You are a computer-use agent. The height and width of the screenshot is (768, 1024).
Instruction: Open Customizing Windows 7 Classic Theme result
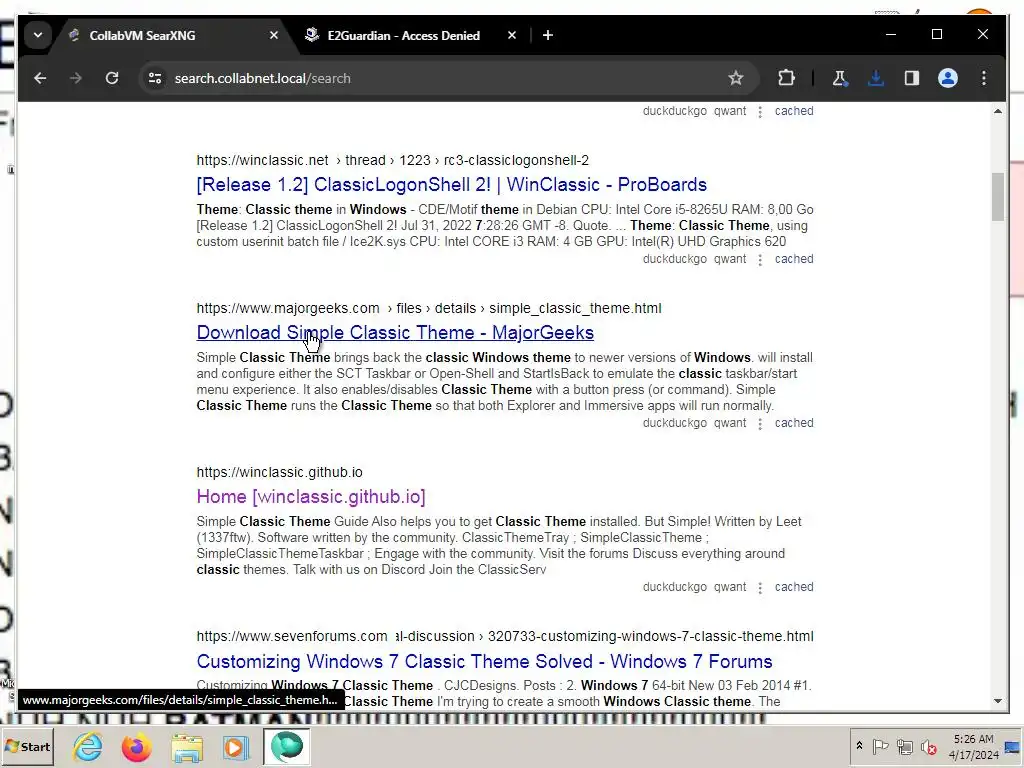484,662
